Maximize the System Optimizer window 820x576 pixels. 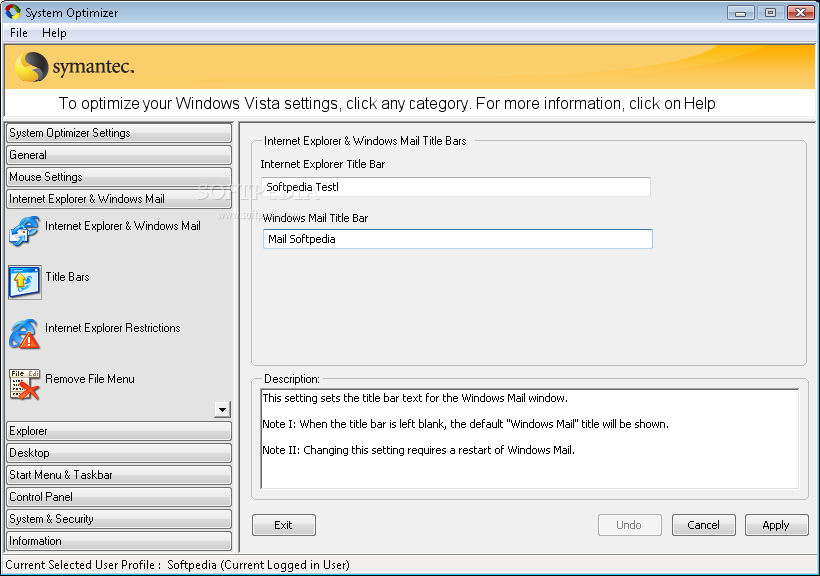click(770, 13)
